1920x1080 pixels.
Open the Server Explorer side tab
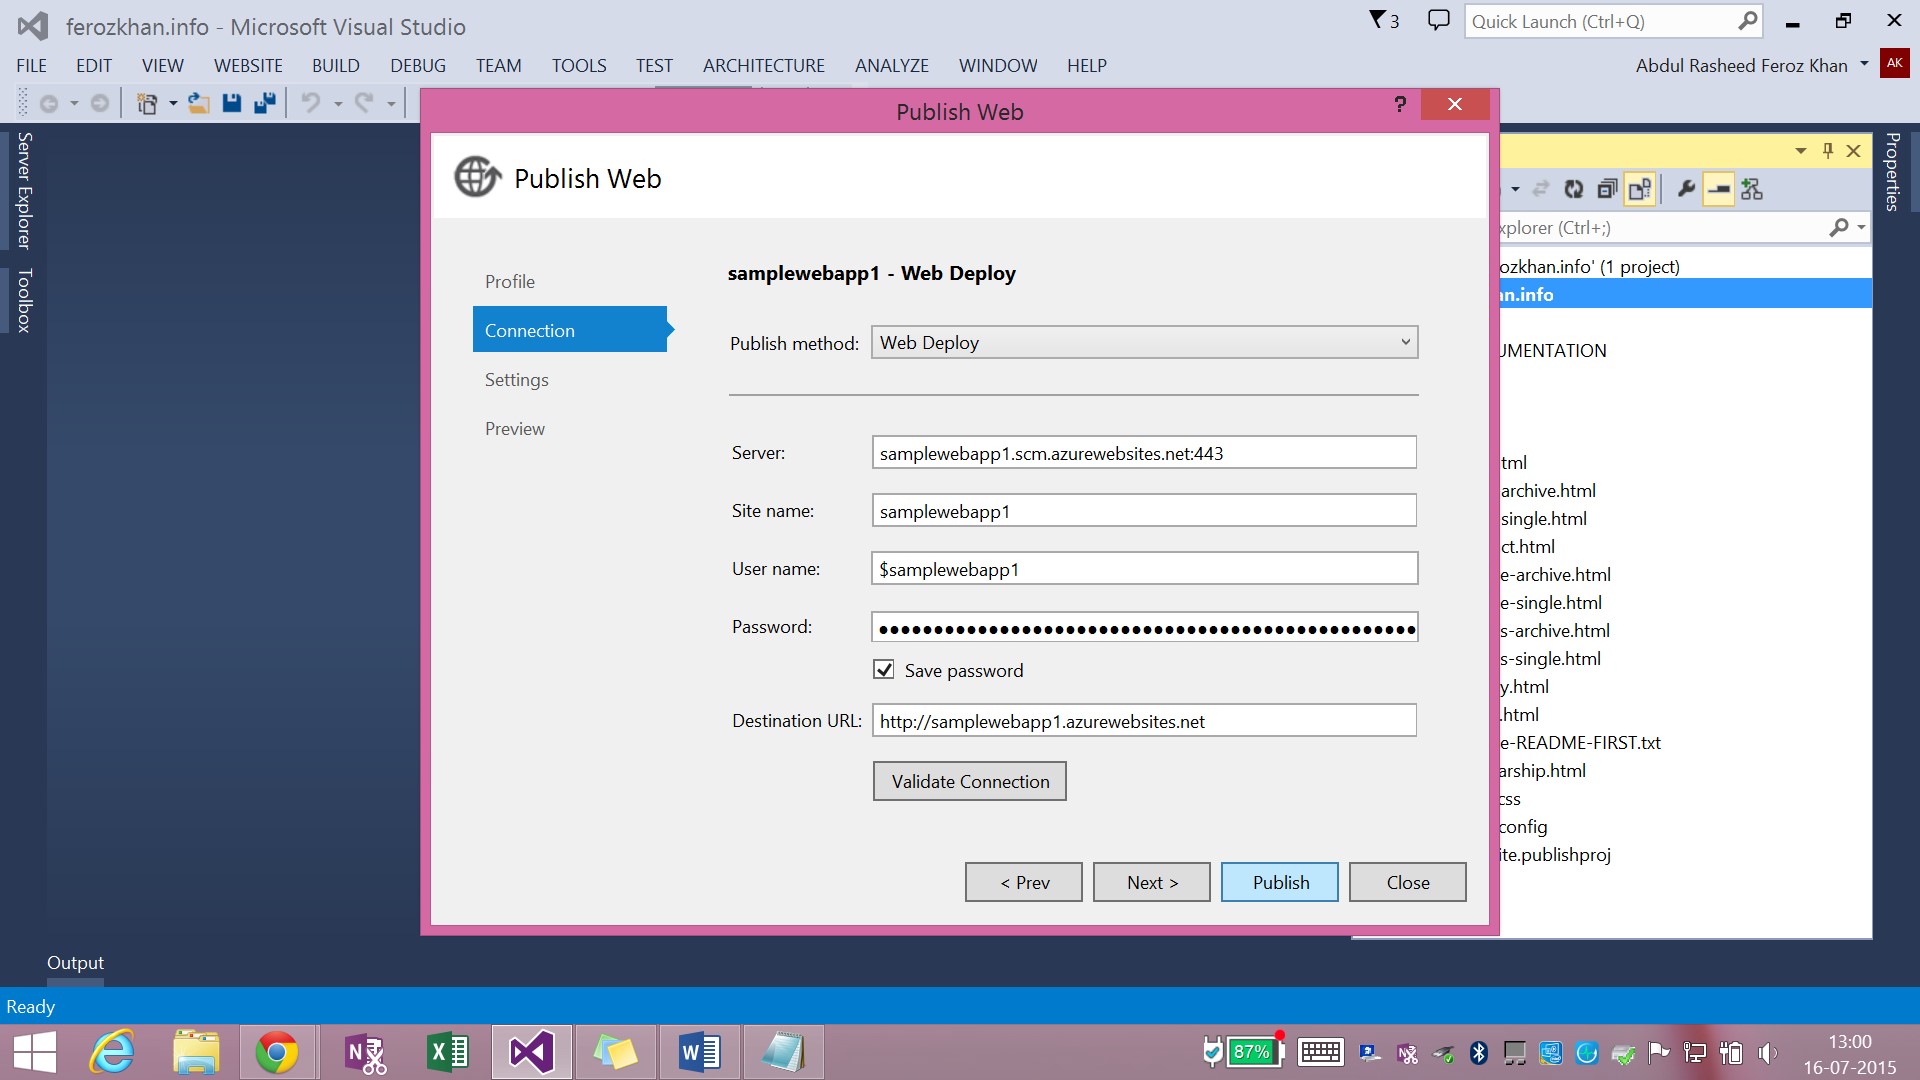click(25, 190)
